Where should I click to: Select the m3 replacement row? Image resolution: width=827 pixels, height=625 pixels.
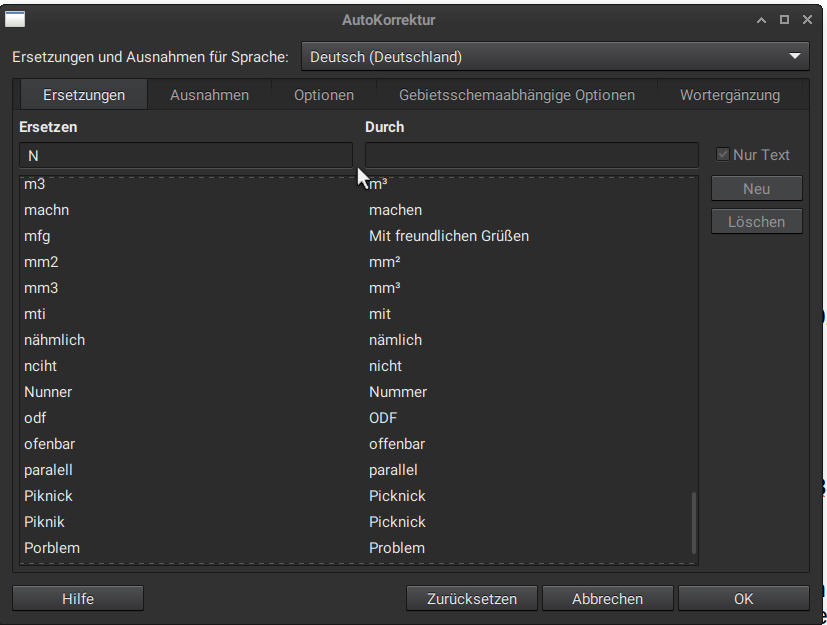click(x=359, y=184)
